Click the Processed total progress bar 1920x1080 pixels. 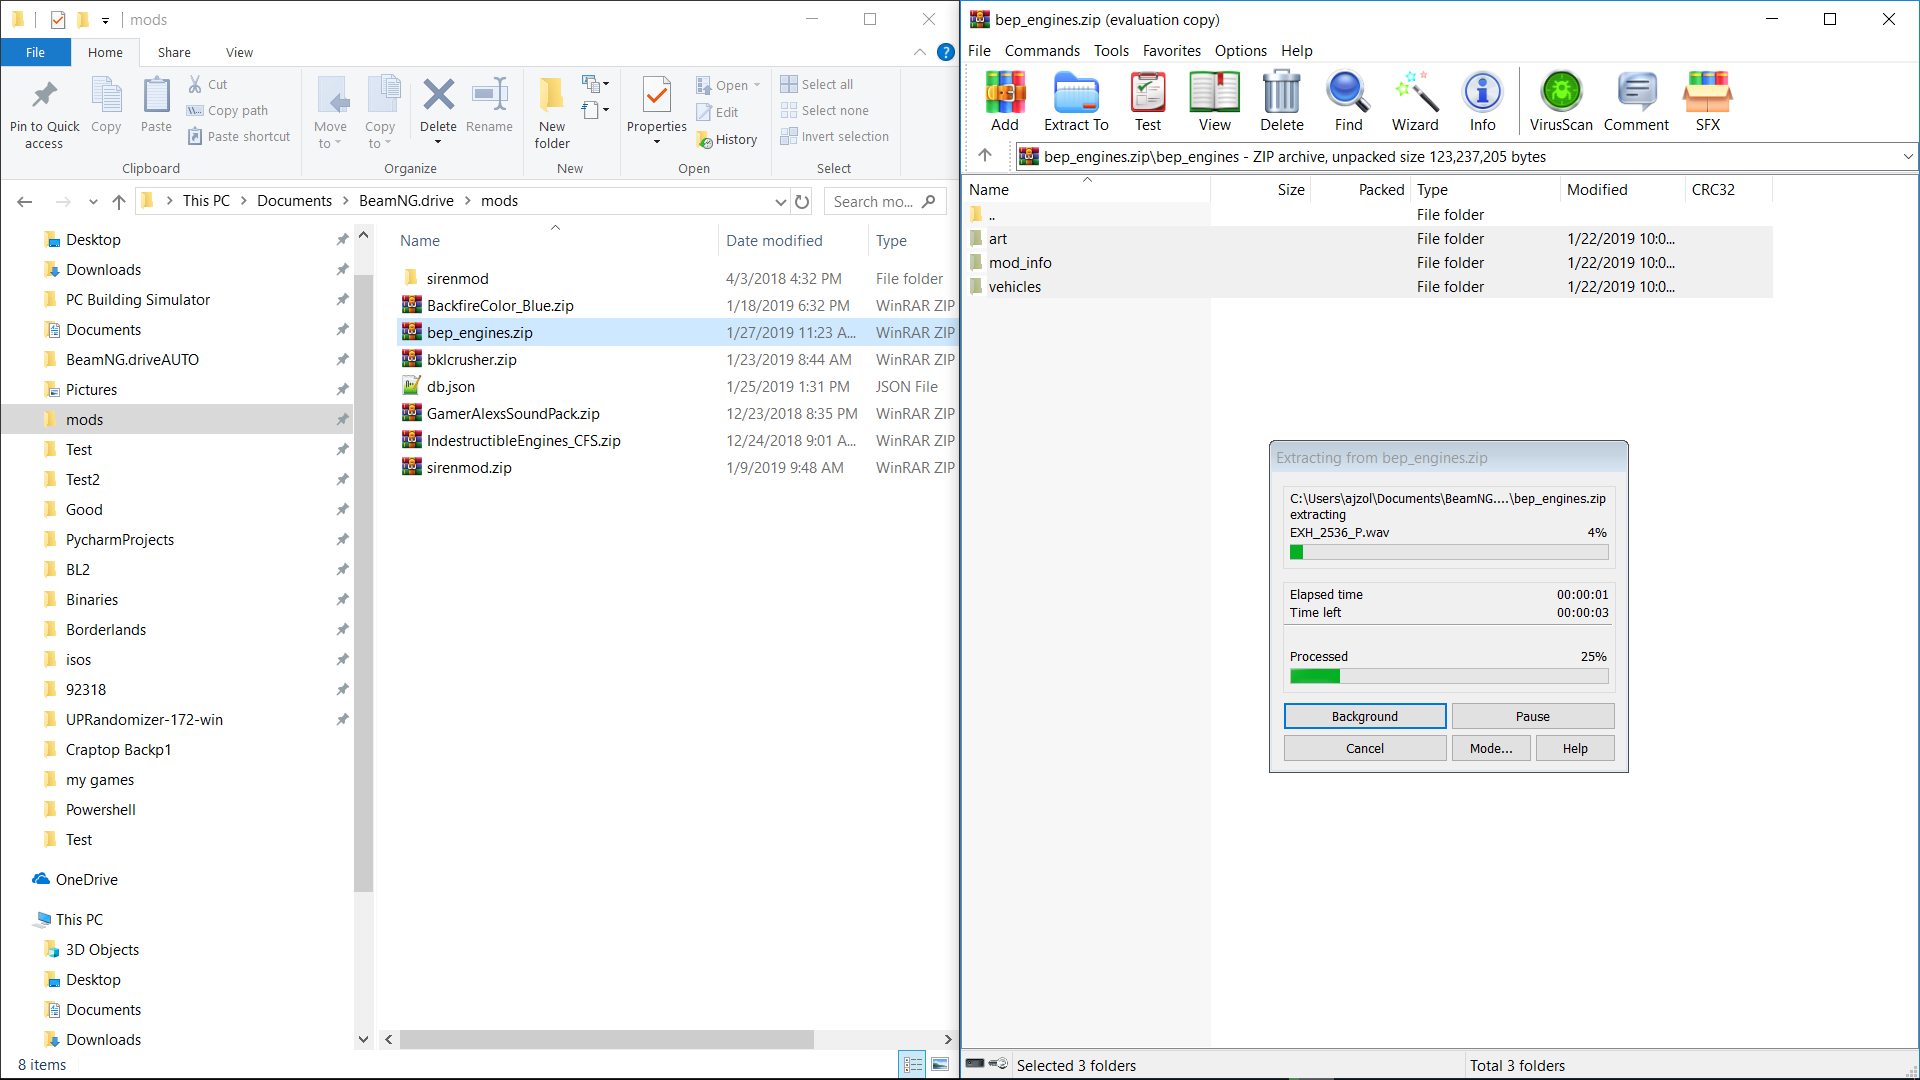point(1449,676)
